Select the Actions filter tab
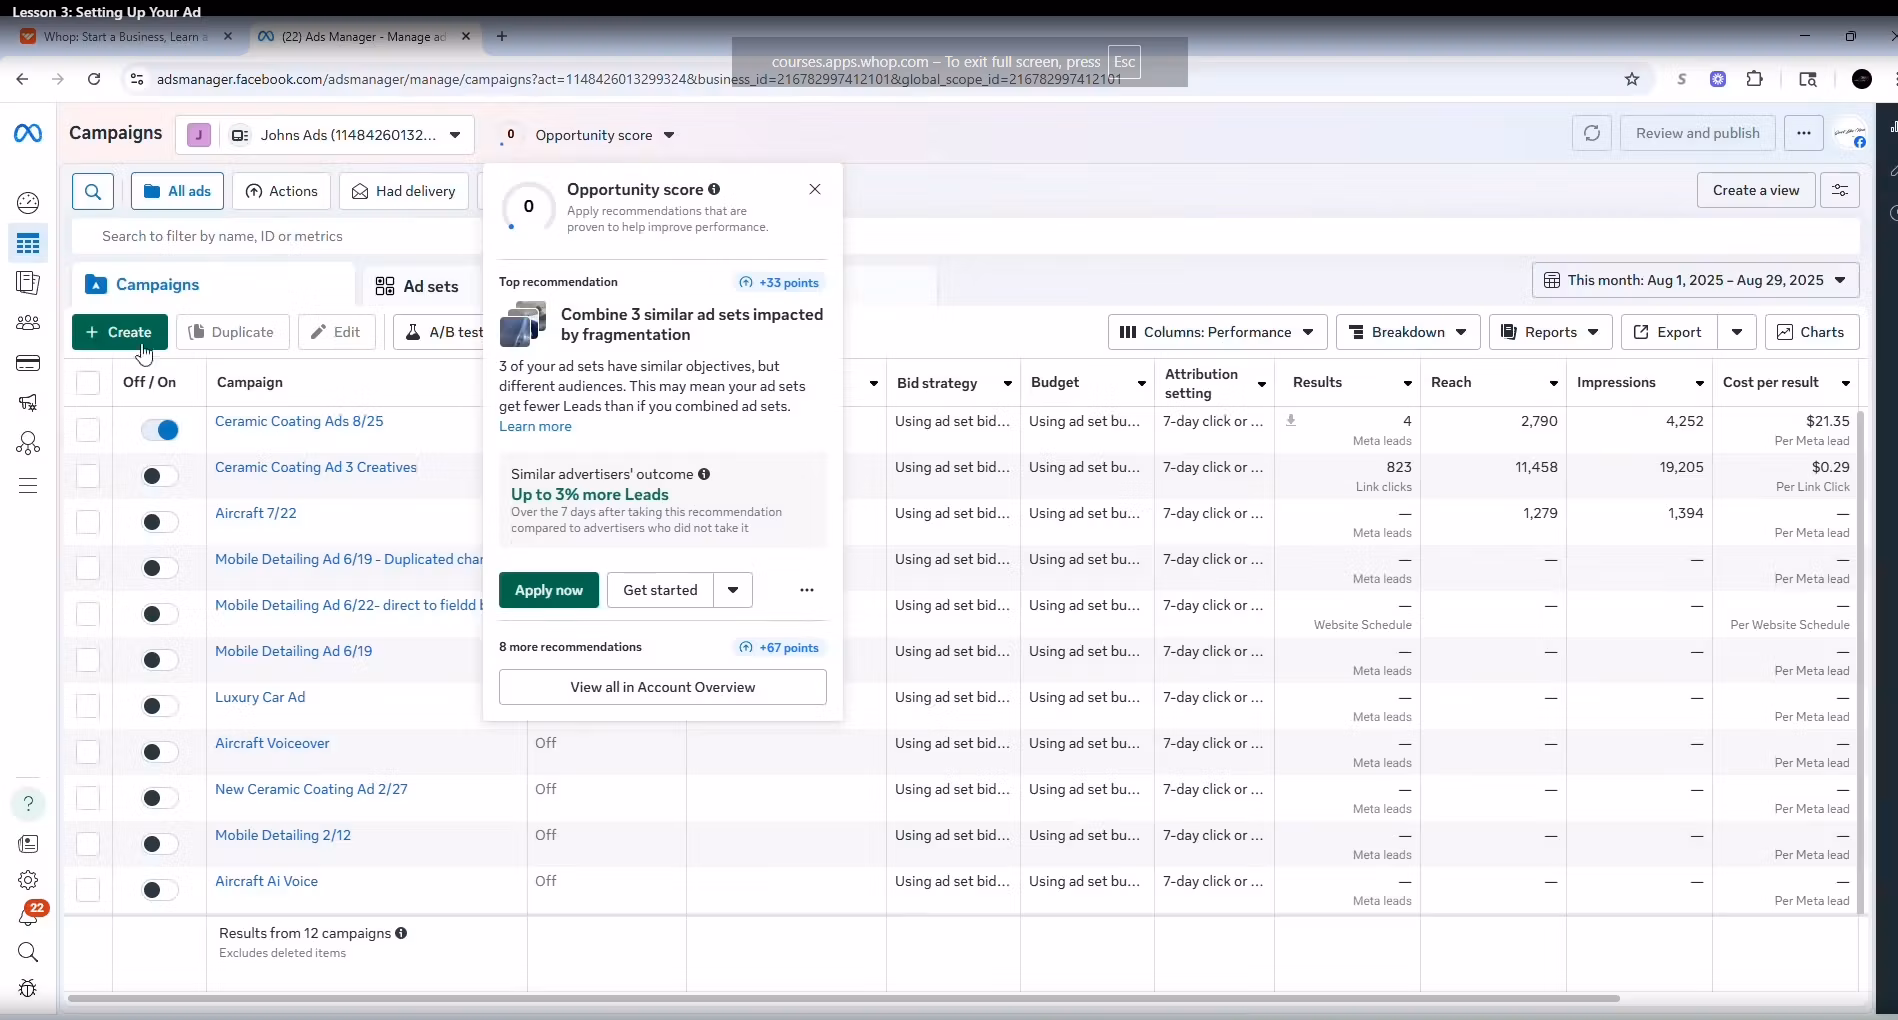1898x1020 pixels. pos(281,191)
